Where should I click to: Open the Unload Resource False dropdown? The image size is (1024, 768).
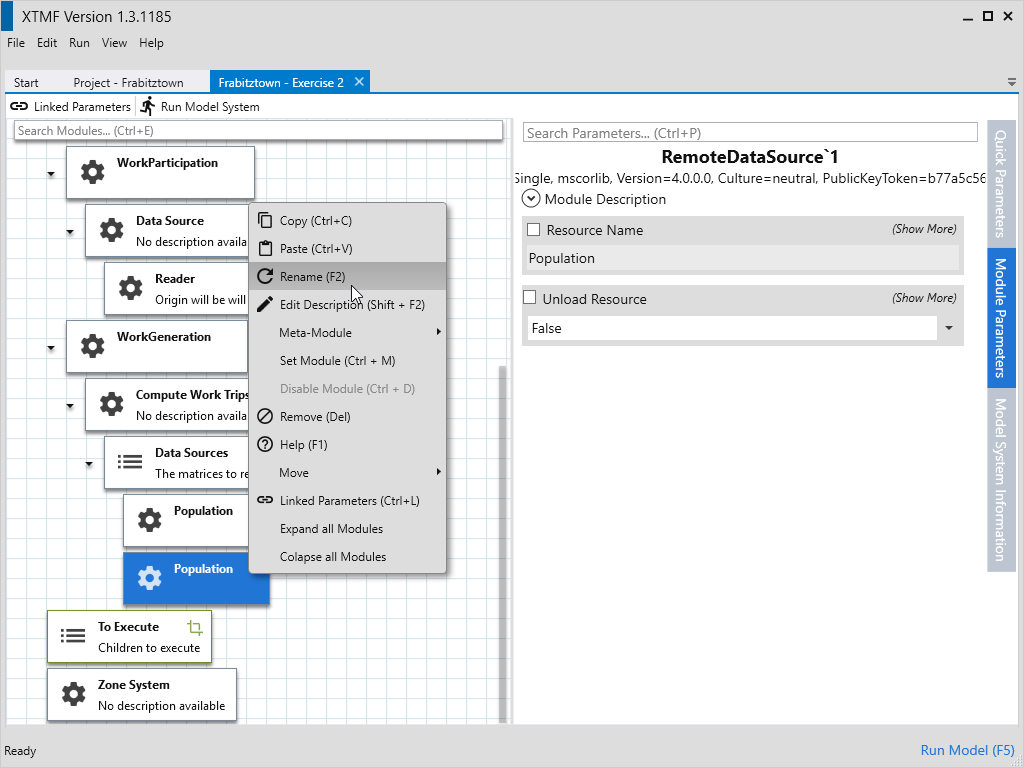947,328
